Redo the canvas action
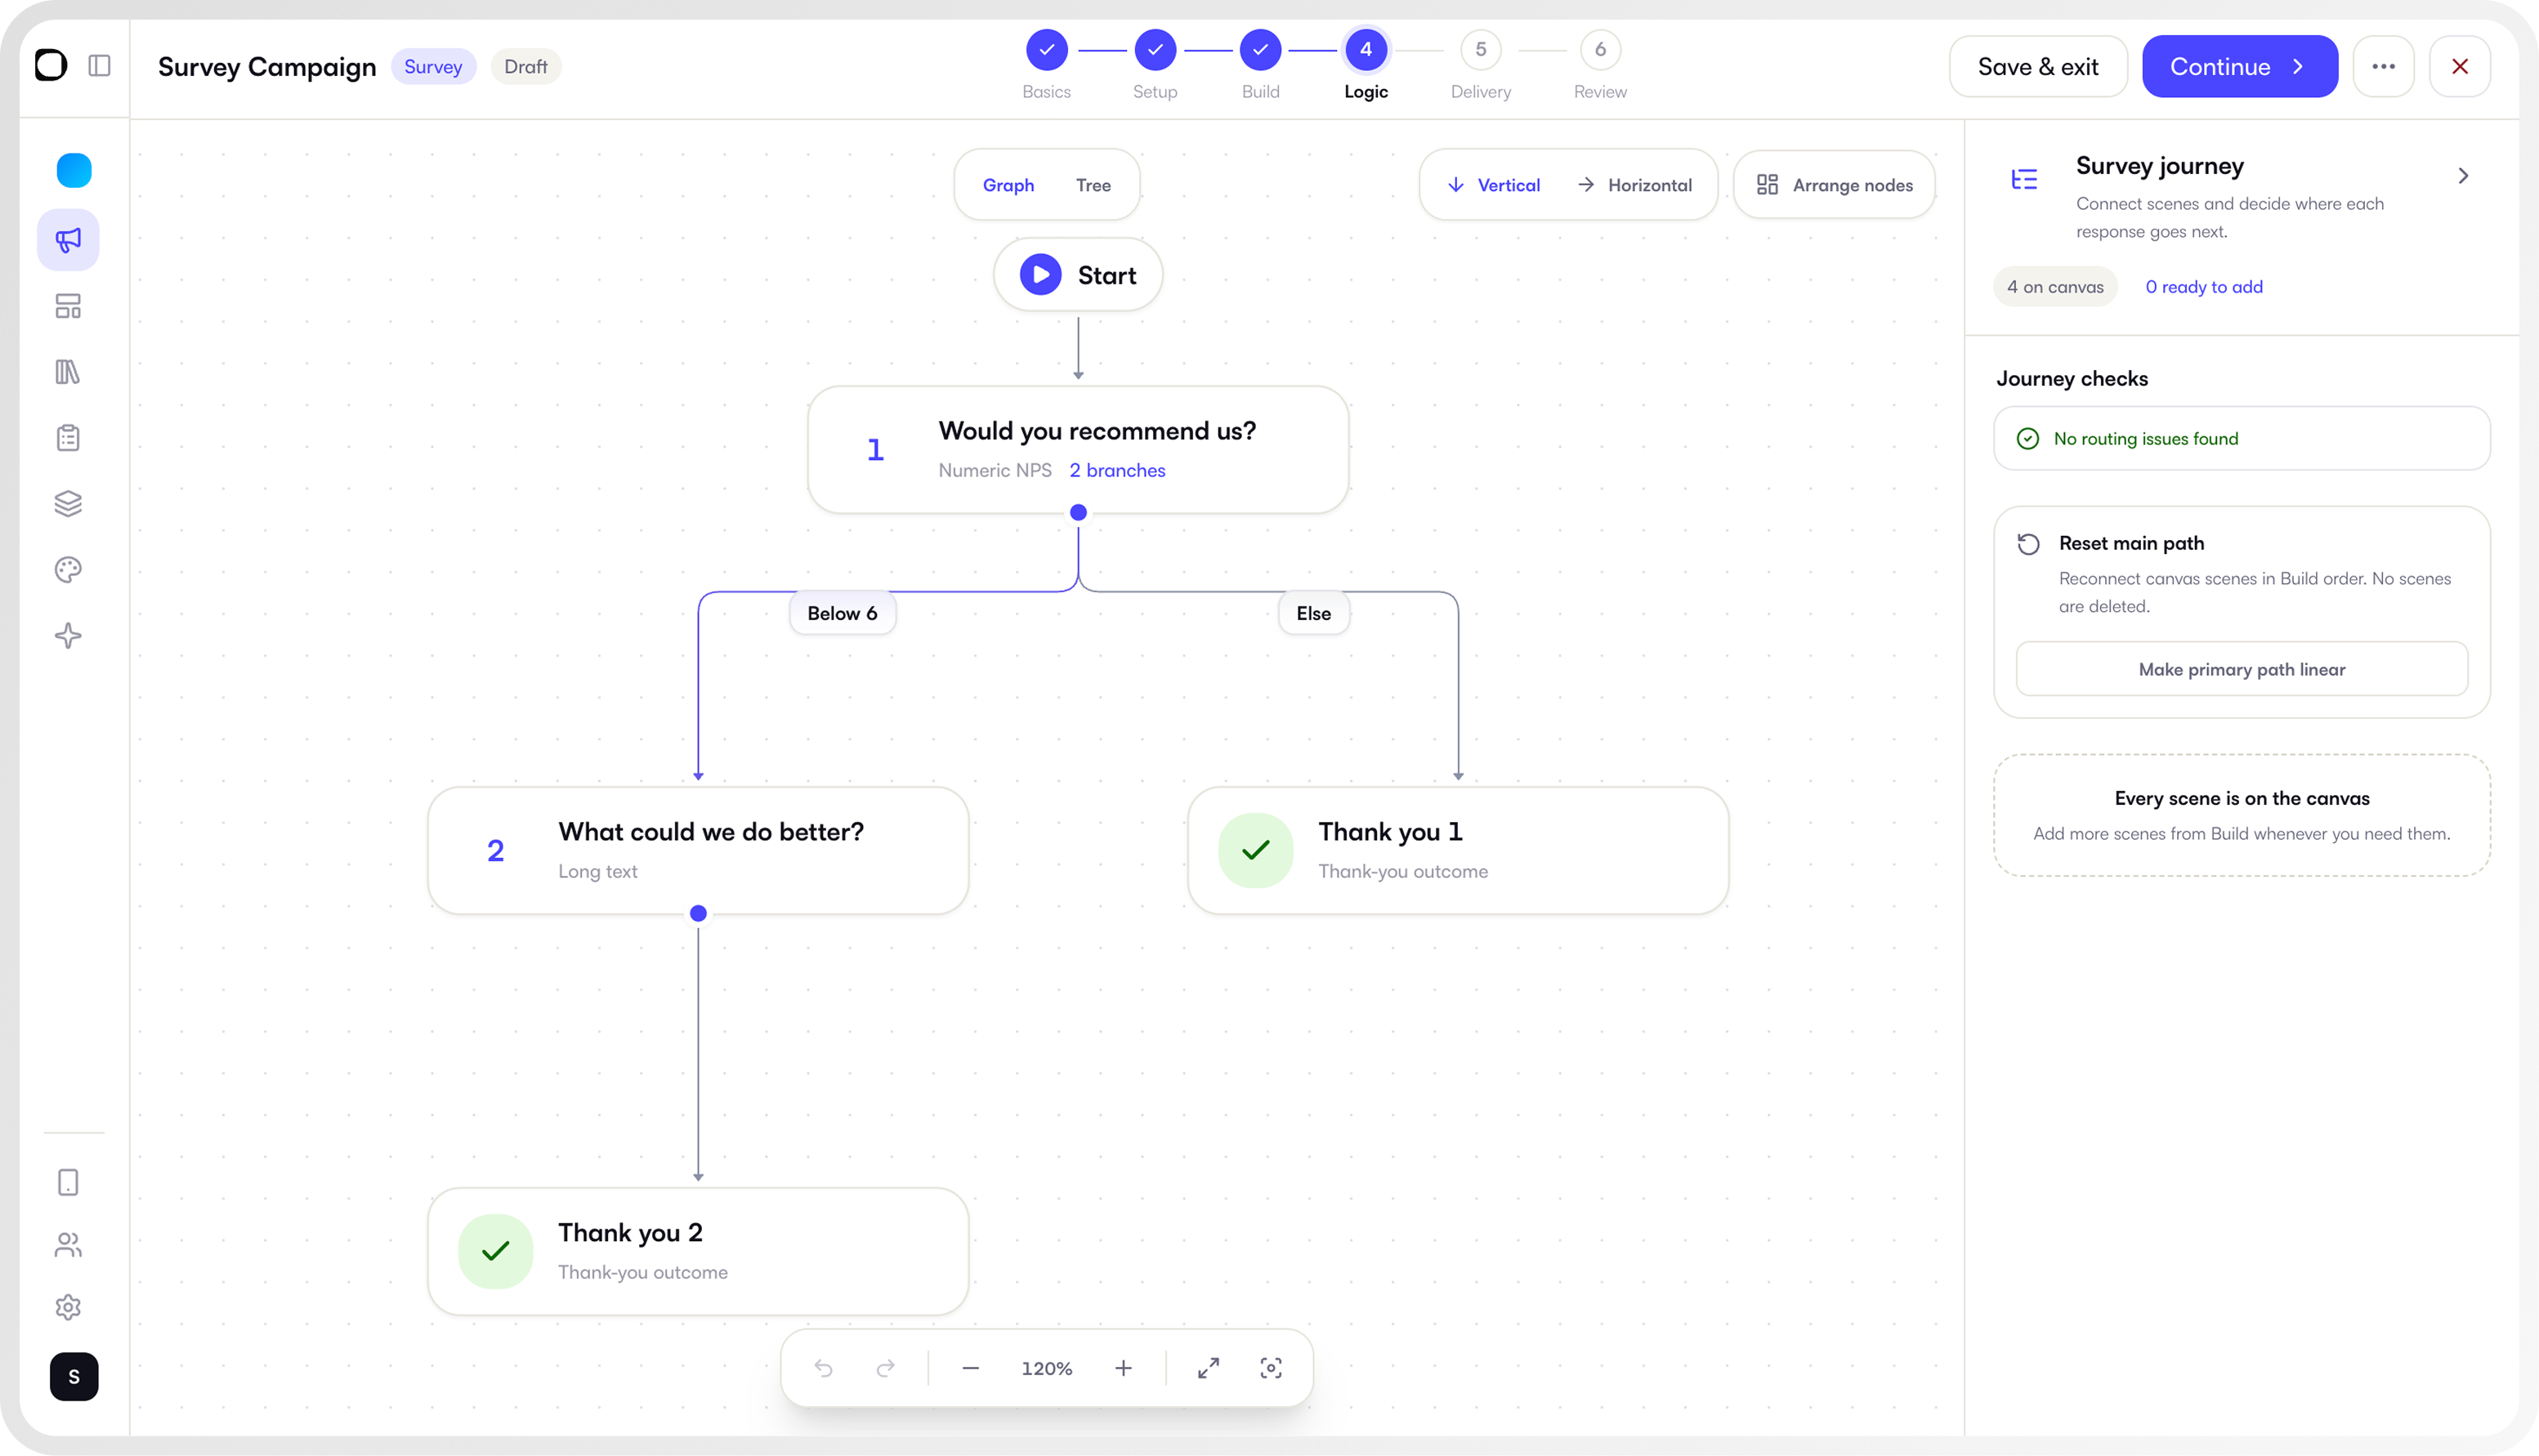This screenshot has height=1456, width=2539. tap(886, 1368)
